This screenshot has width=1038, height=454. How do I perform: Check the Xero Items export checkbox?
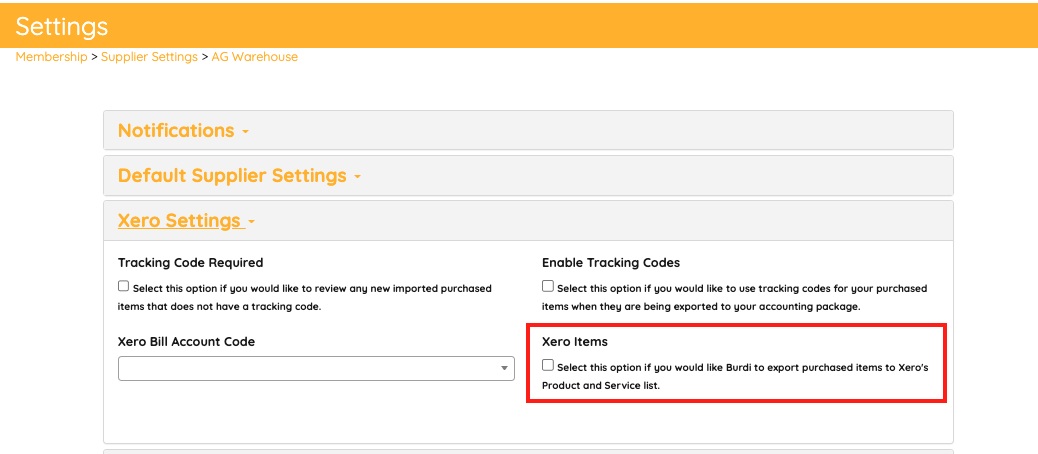pyautogui.click(x=548, y=366)
